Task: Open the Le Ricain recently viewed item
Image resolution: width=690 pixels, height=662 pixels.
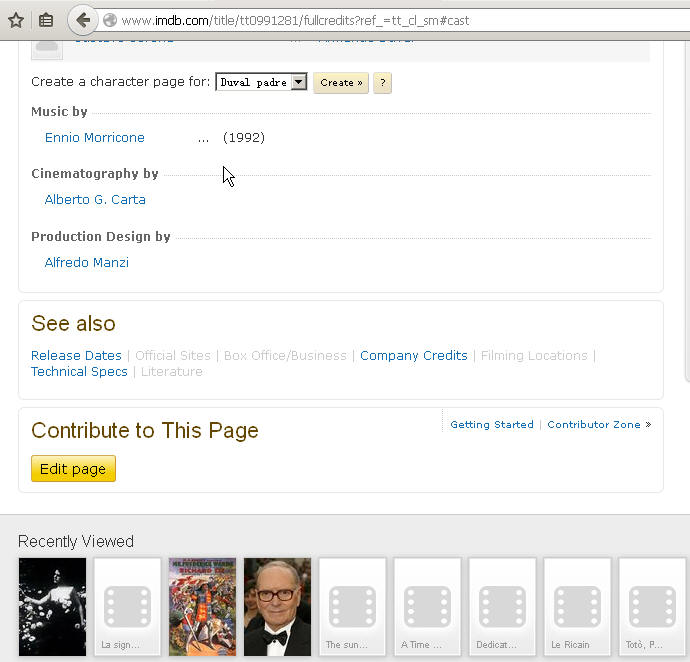Action: [x=577, y=607]
